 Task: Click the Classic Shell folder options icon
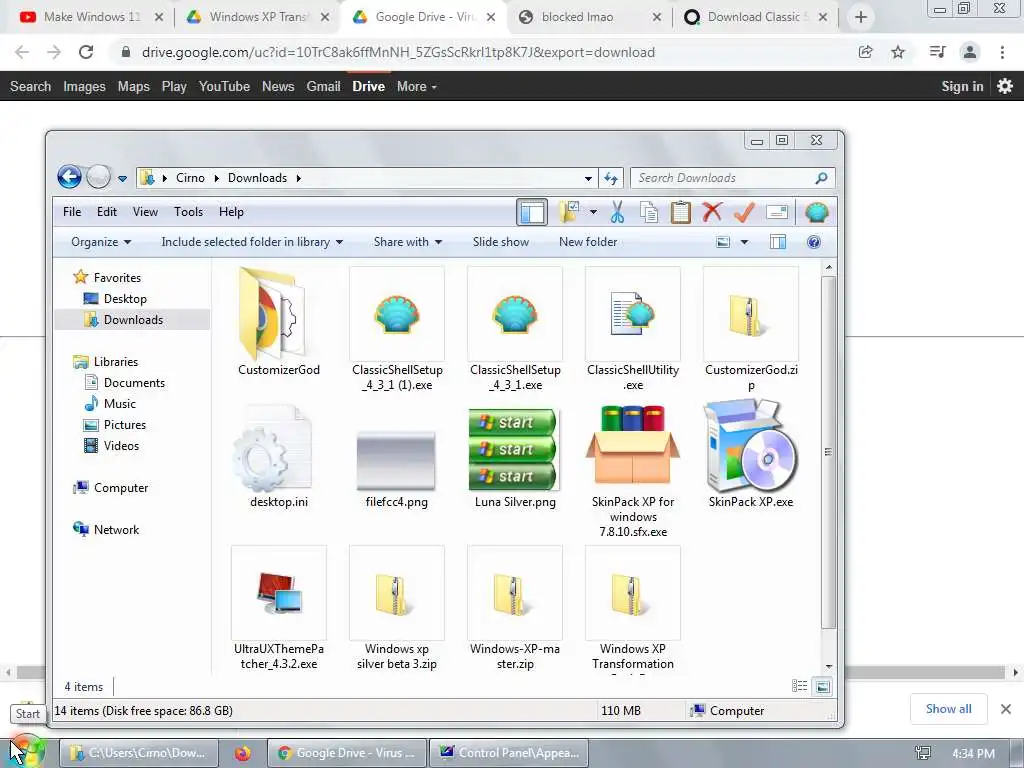(570, 212)
